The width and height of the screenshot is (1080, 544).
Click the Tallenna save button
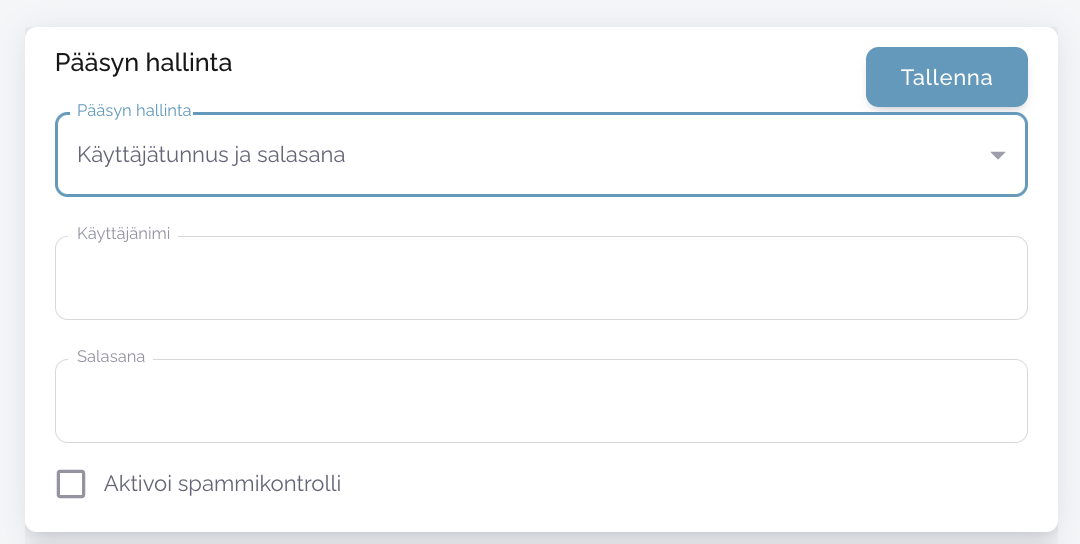click(x=946, y=77)
